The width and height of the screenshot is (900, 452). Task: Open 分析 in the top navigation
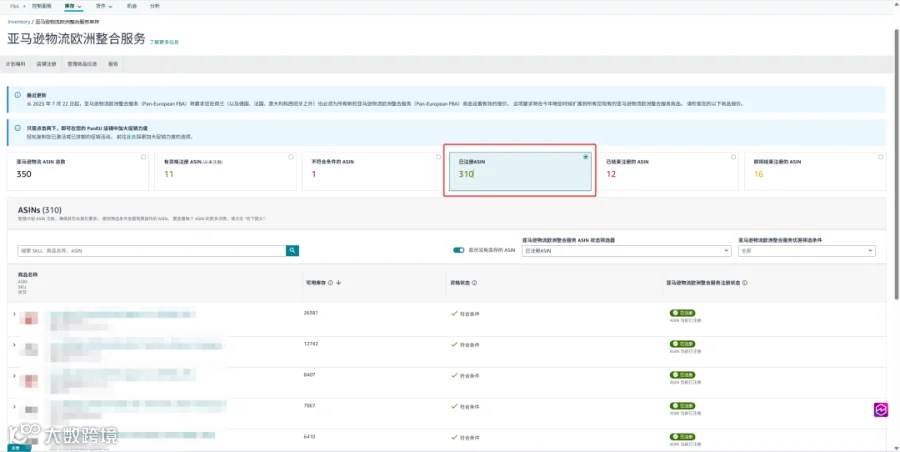click(154, 6)
